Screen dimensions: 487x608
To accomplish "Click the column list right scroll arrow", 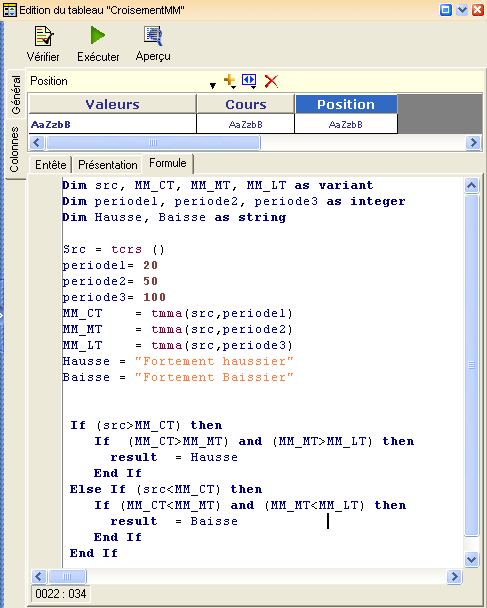I will (x=473, y=142).
